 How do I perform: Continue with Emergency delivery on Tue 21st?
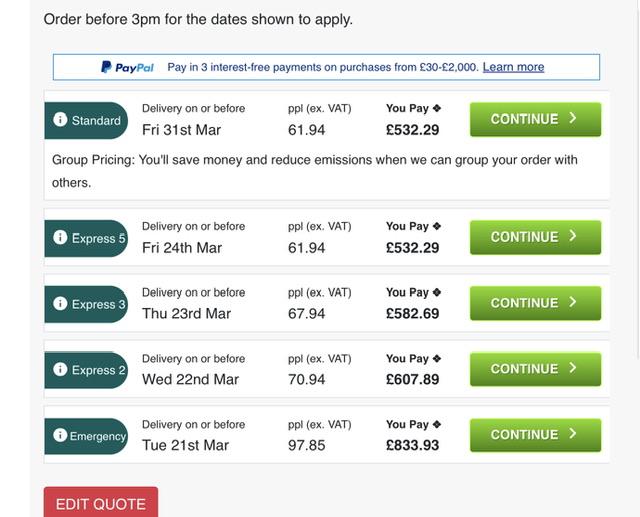(x=535, y=435)
